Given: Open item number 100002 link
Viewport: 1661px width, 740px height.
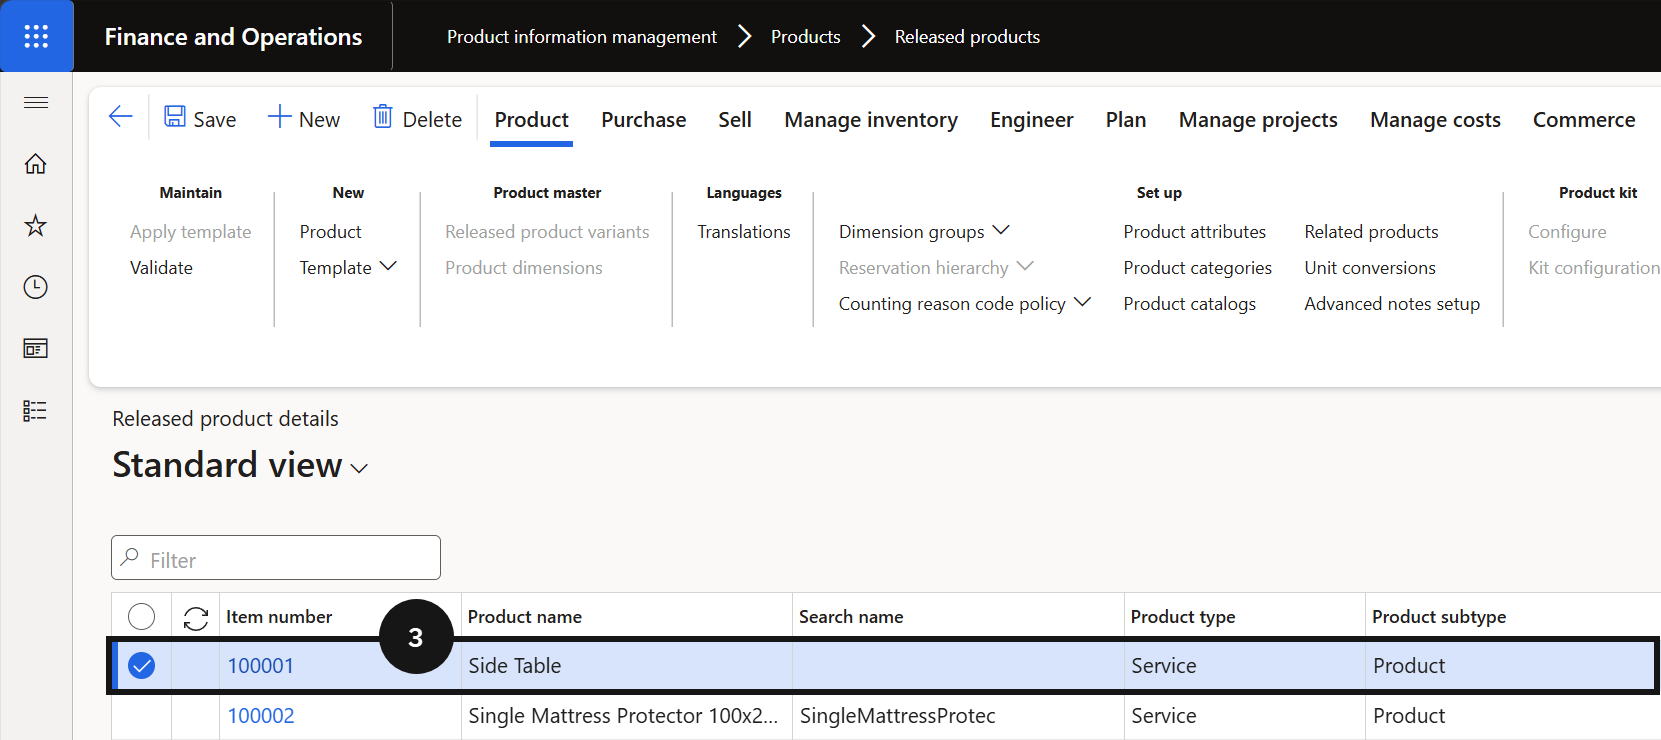Looking at the screenshot, I should click(261, 716).
